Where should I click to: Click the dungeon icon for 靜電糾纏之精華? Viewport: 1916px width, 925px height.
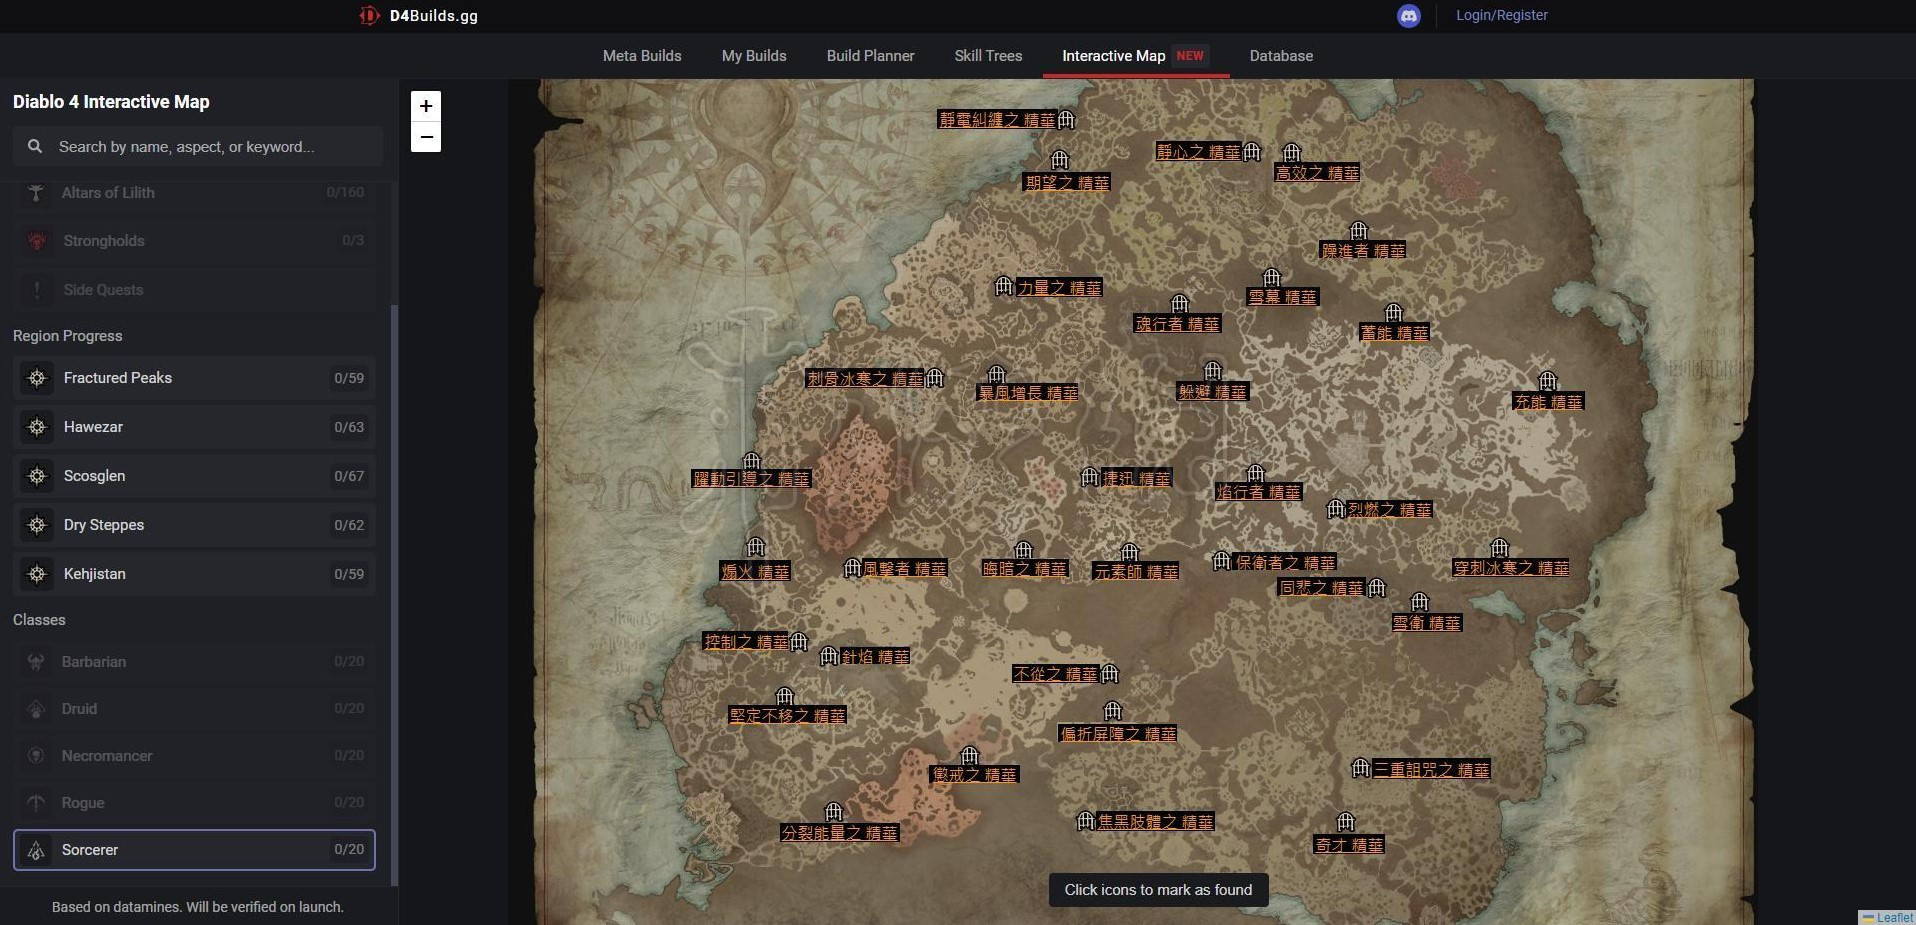[x=1067, y=120]
